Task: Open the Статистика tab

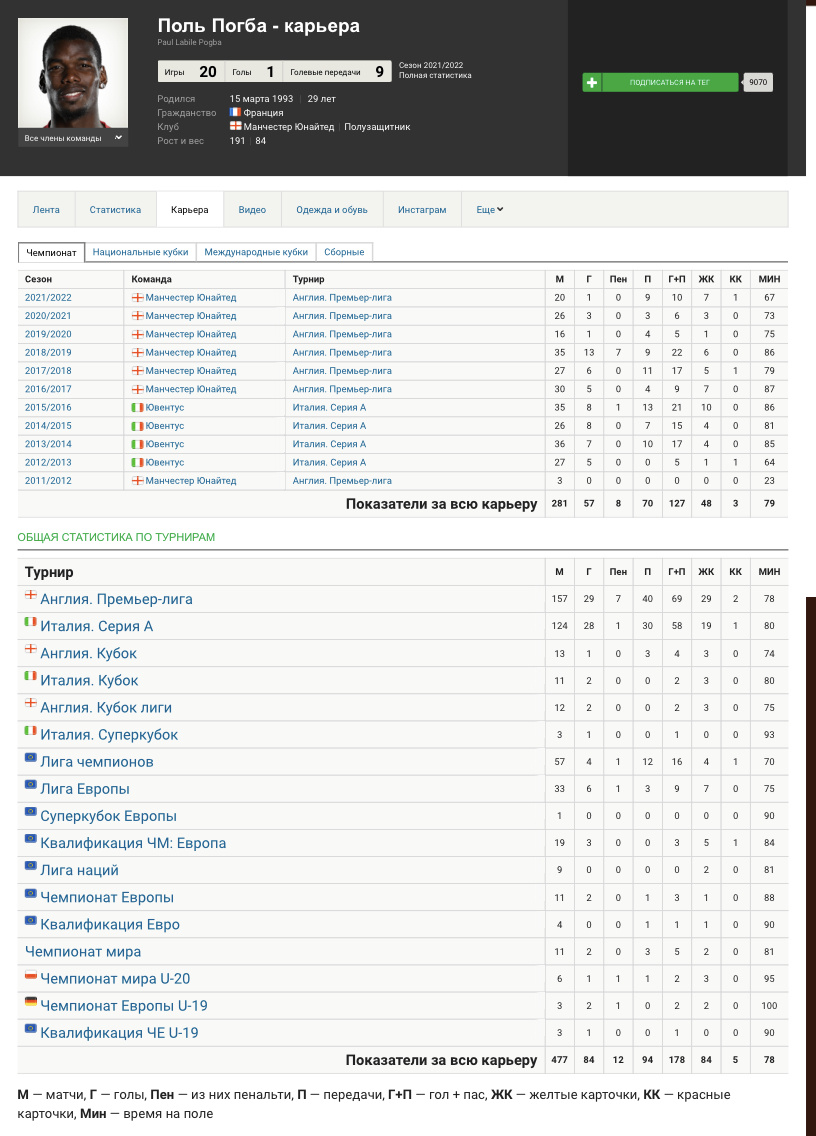Action: coord(115,209)
